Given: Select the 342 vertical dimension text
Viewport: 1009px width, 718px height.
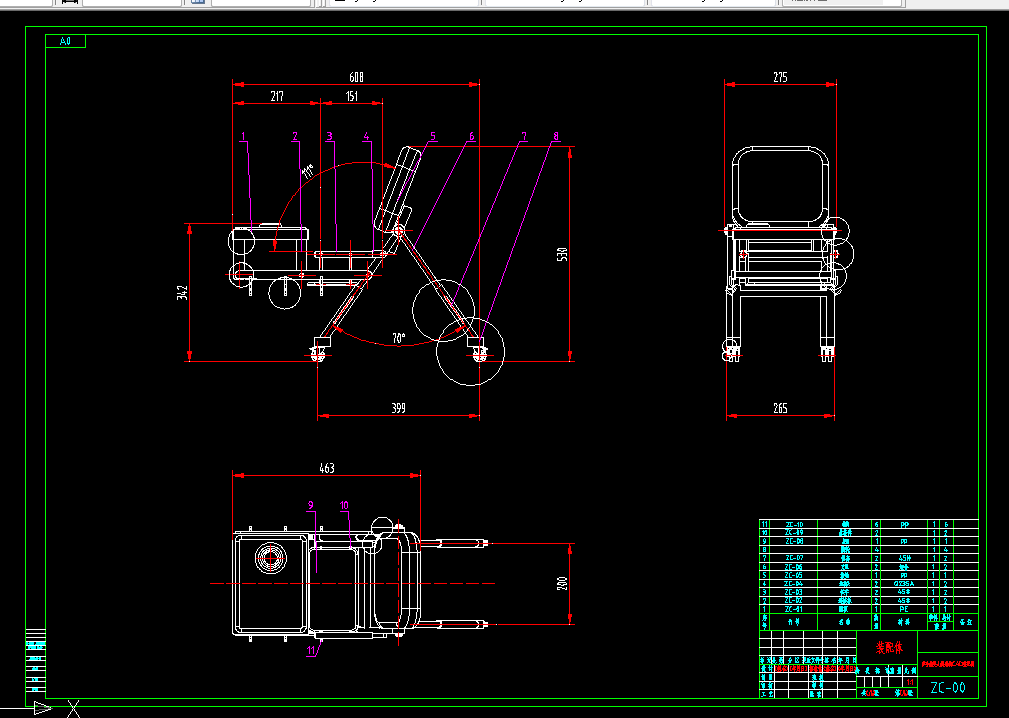Looking at the screenshot, I should pos(183,293).
